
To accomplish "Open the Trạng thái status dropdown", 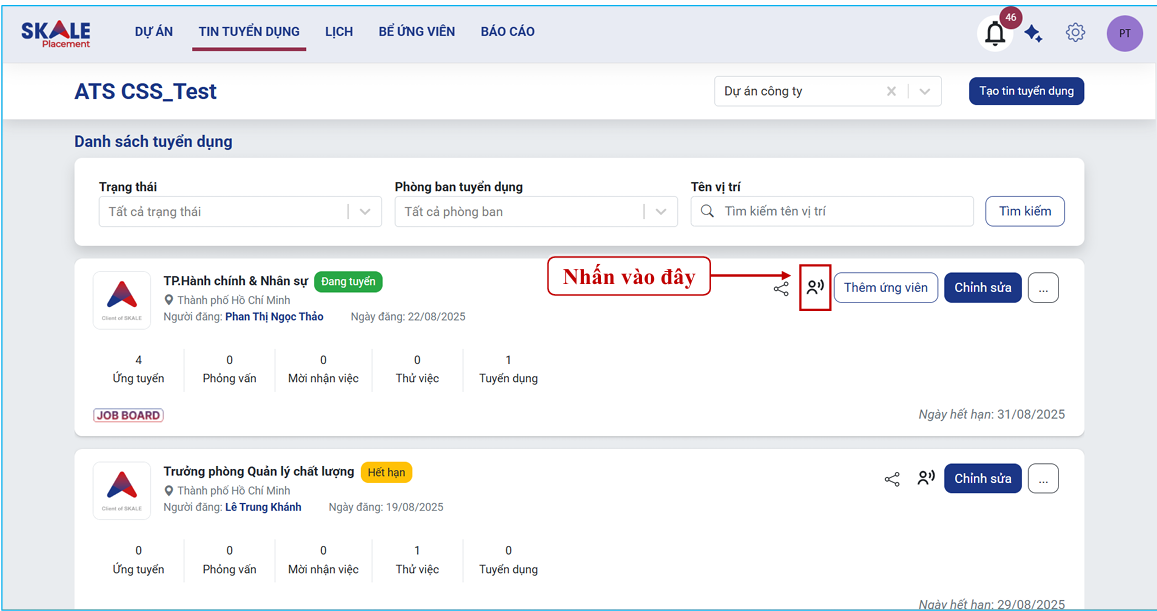I will [x=240, y=212].
